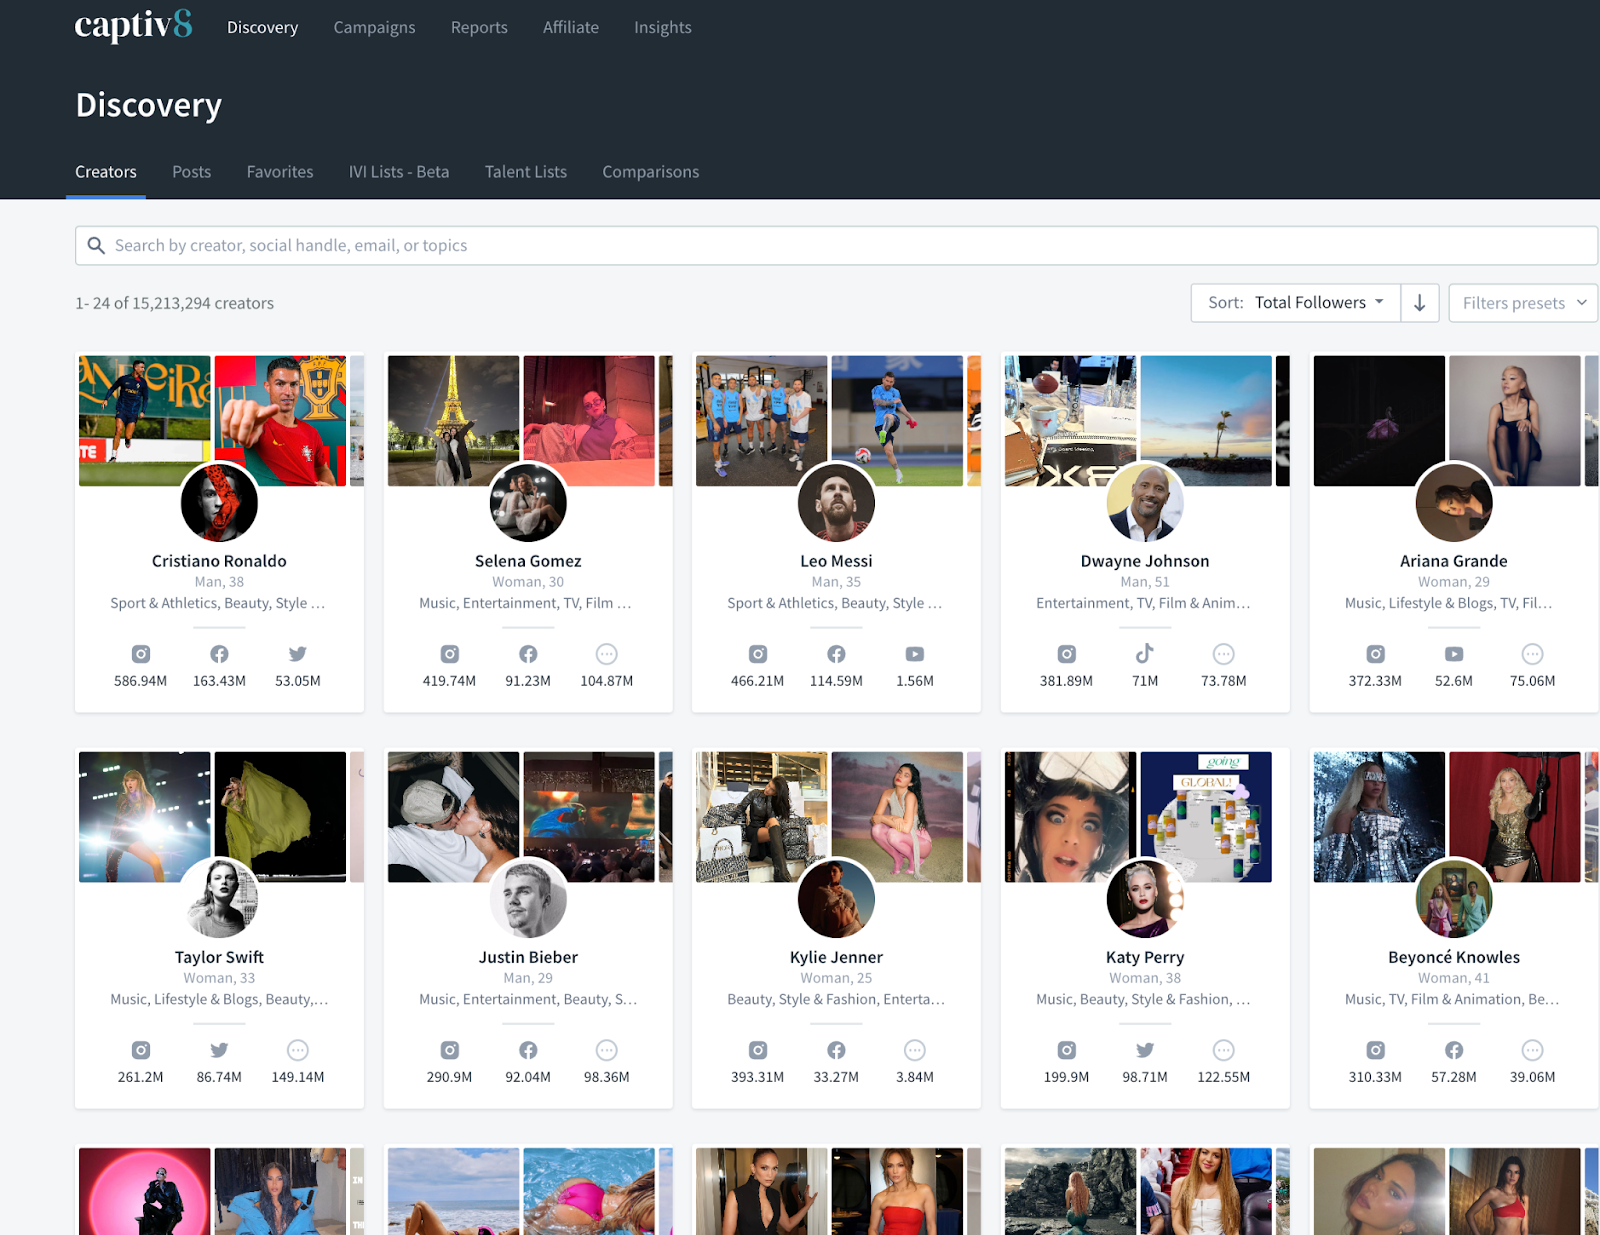
Task: Click Ariana Grande's round profile avatar
Action: (x=1454, y=503)
